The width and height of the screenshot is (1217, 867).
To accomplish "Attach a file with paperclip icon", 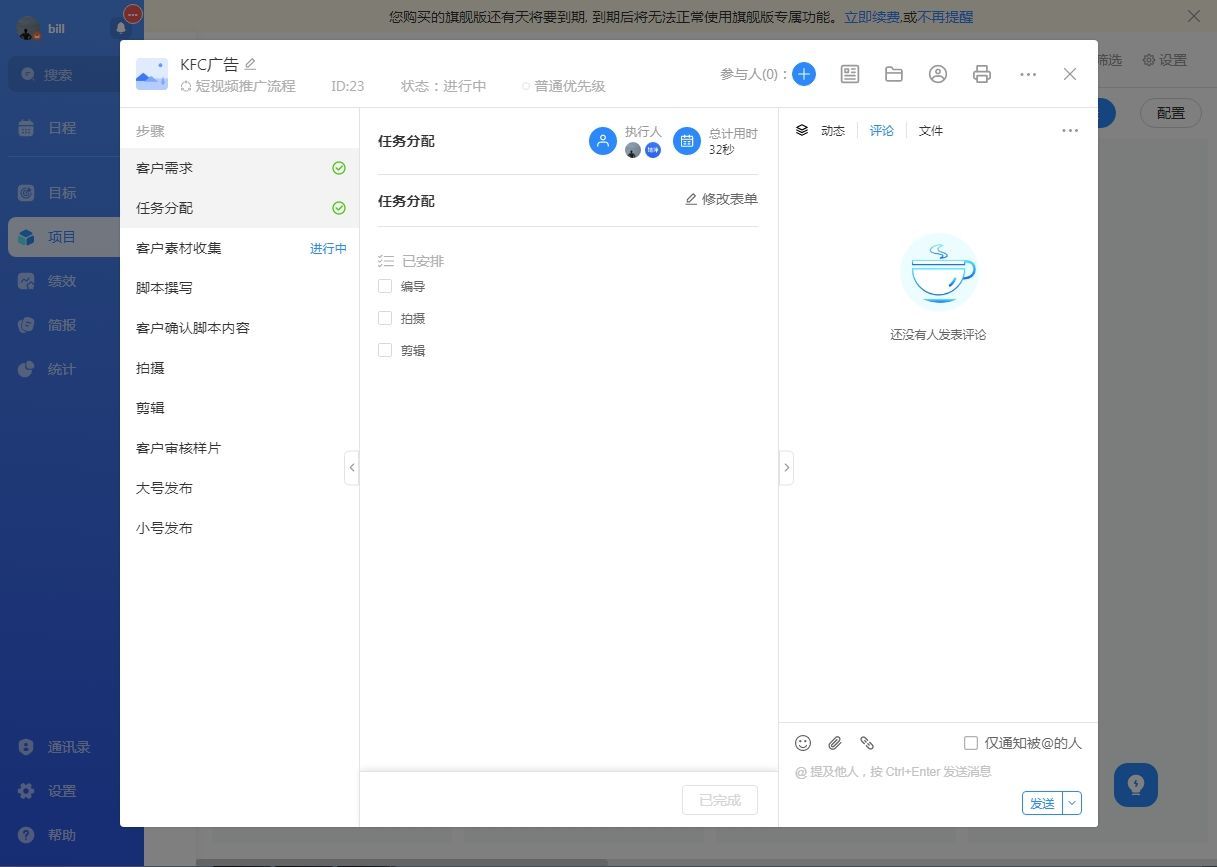I will (x=835, y=743).
